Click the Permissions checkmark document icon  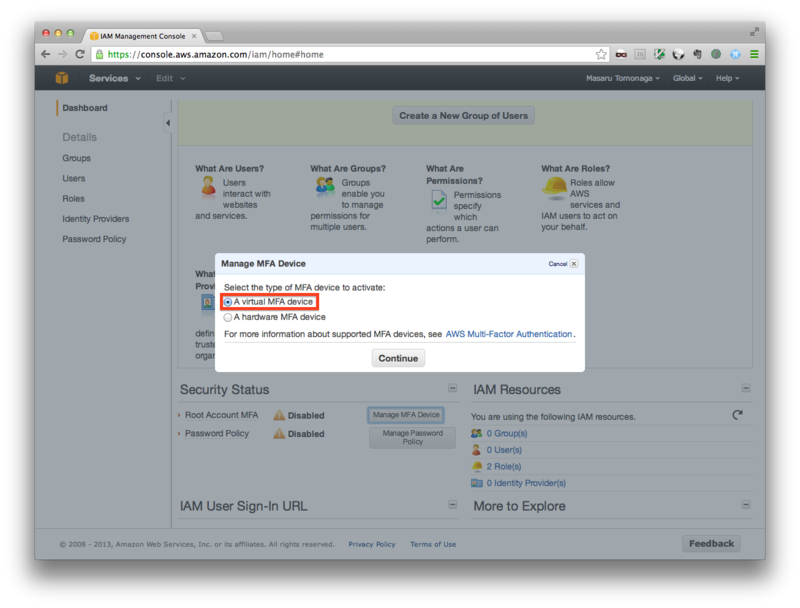click(439, 200)
